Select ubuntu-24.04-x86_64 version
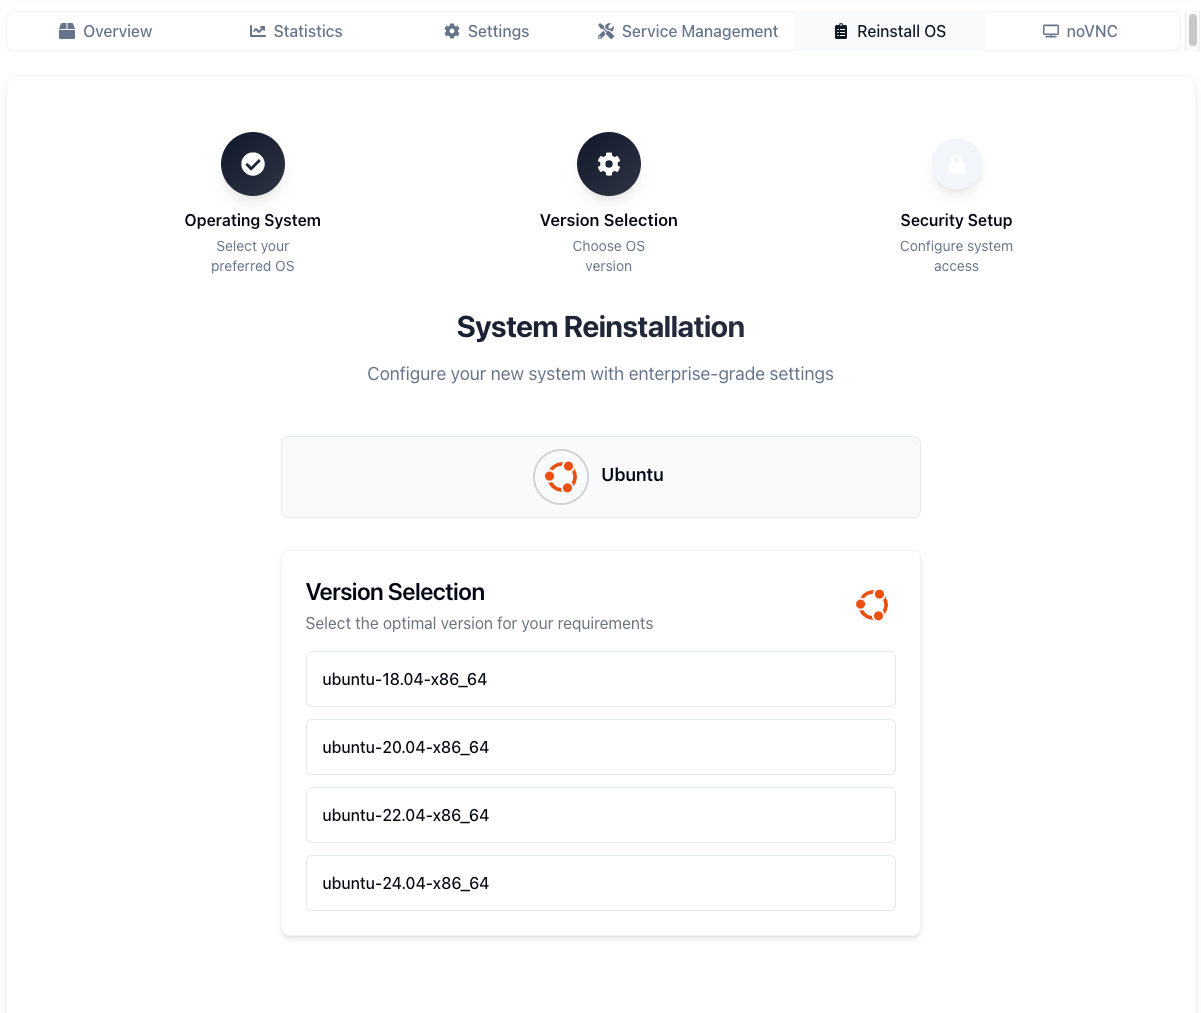 coord(601,883)
